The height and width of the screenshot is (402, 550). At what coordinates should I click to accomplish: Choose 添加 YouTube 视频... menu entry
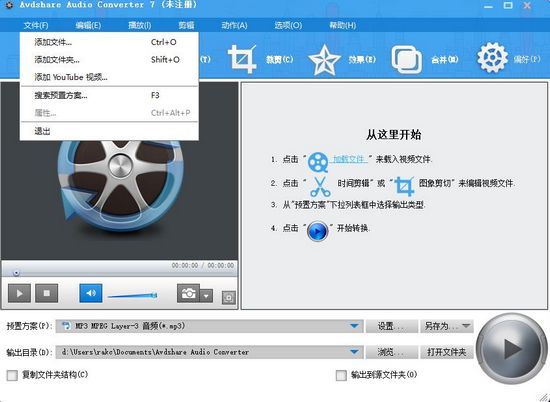[109, 77]
